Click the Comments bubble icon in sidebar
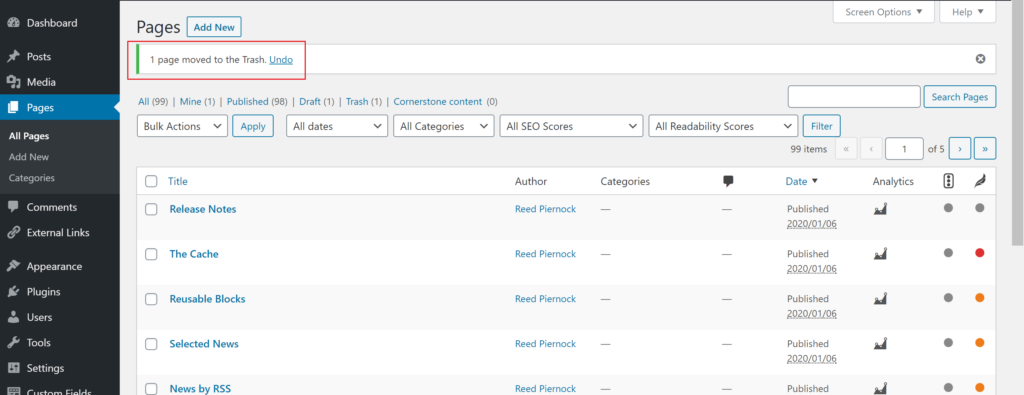 (x=13, y=207)
